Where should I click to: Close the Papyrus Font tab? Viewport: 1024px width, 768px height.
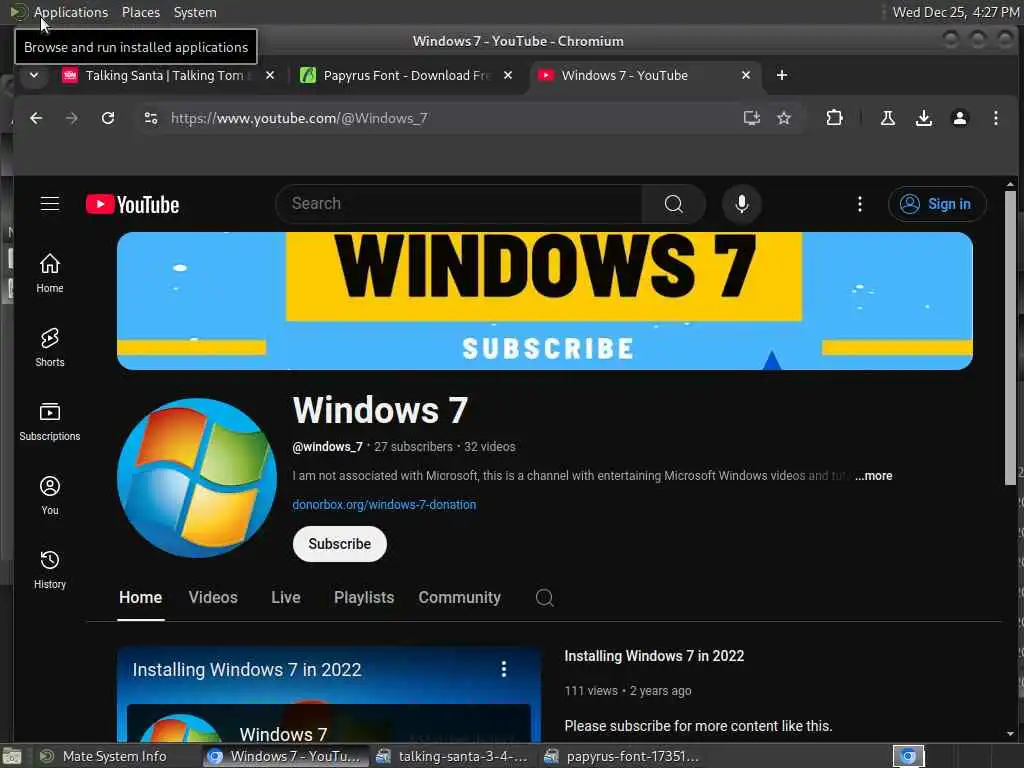click(x=507, y=75)
